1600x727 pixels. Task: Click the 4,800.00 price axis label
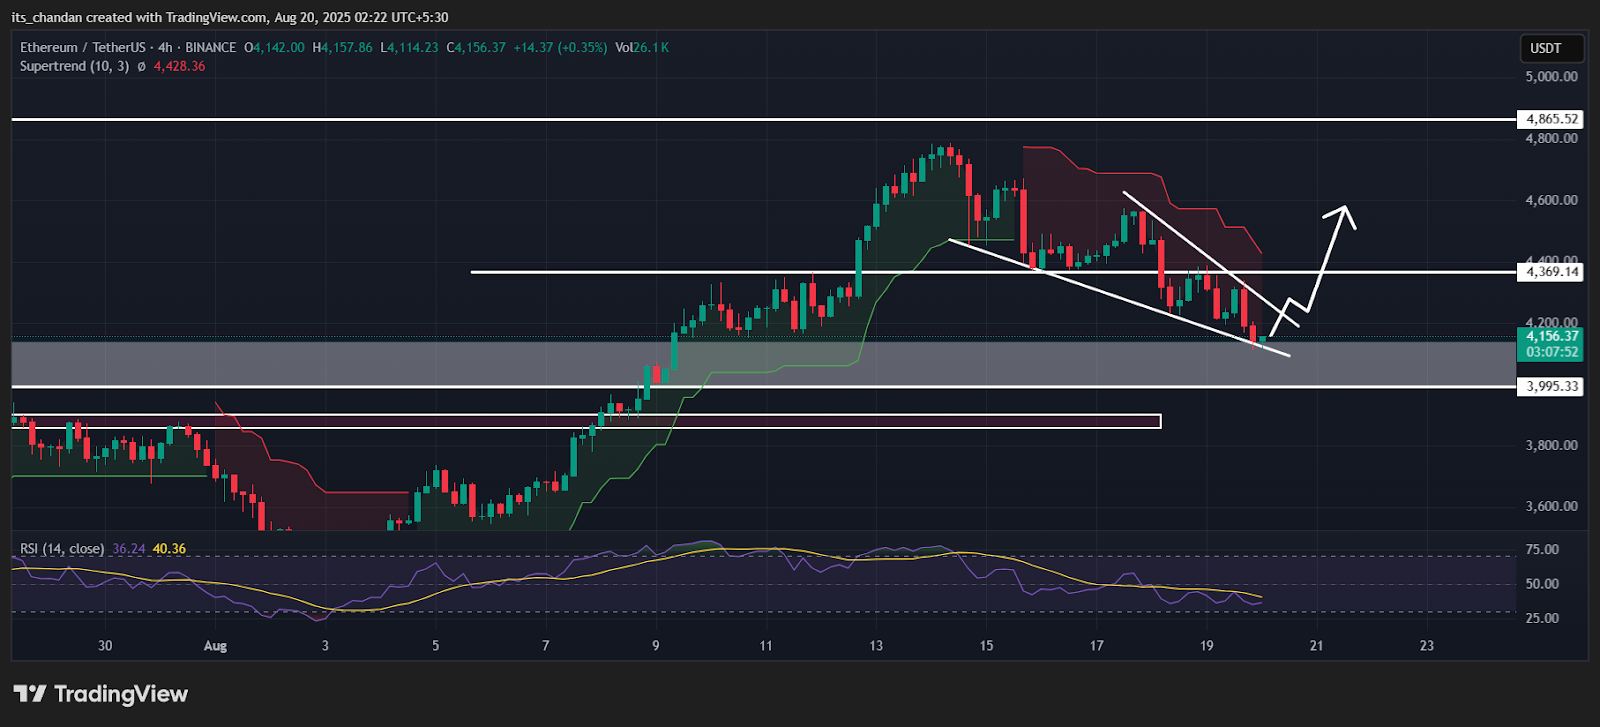[1552, 138]
